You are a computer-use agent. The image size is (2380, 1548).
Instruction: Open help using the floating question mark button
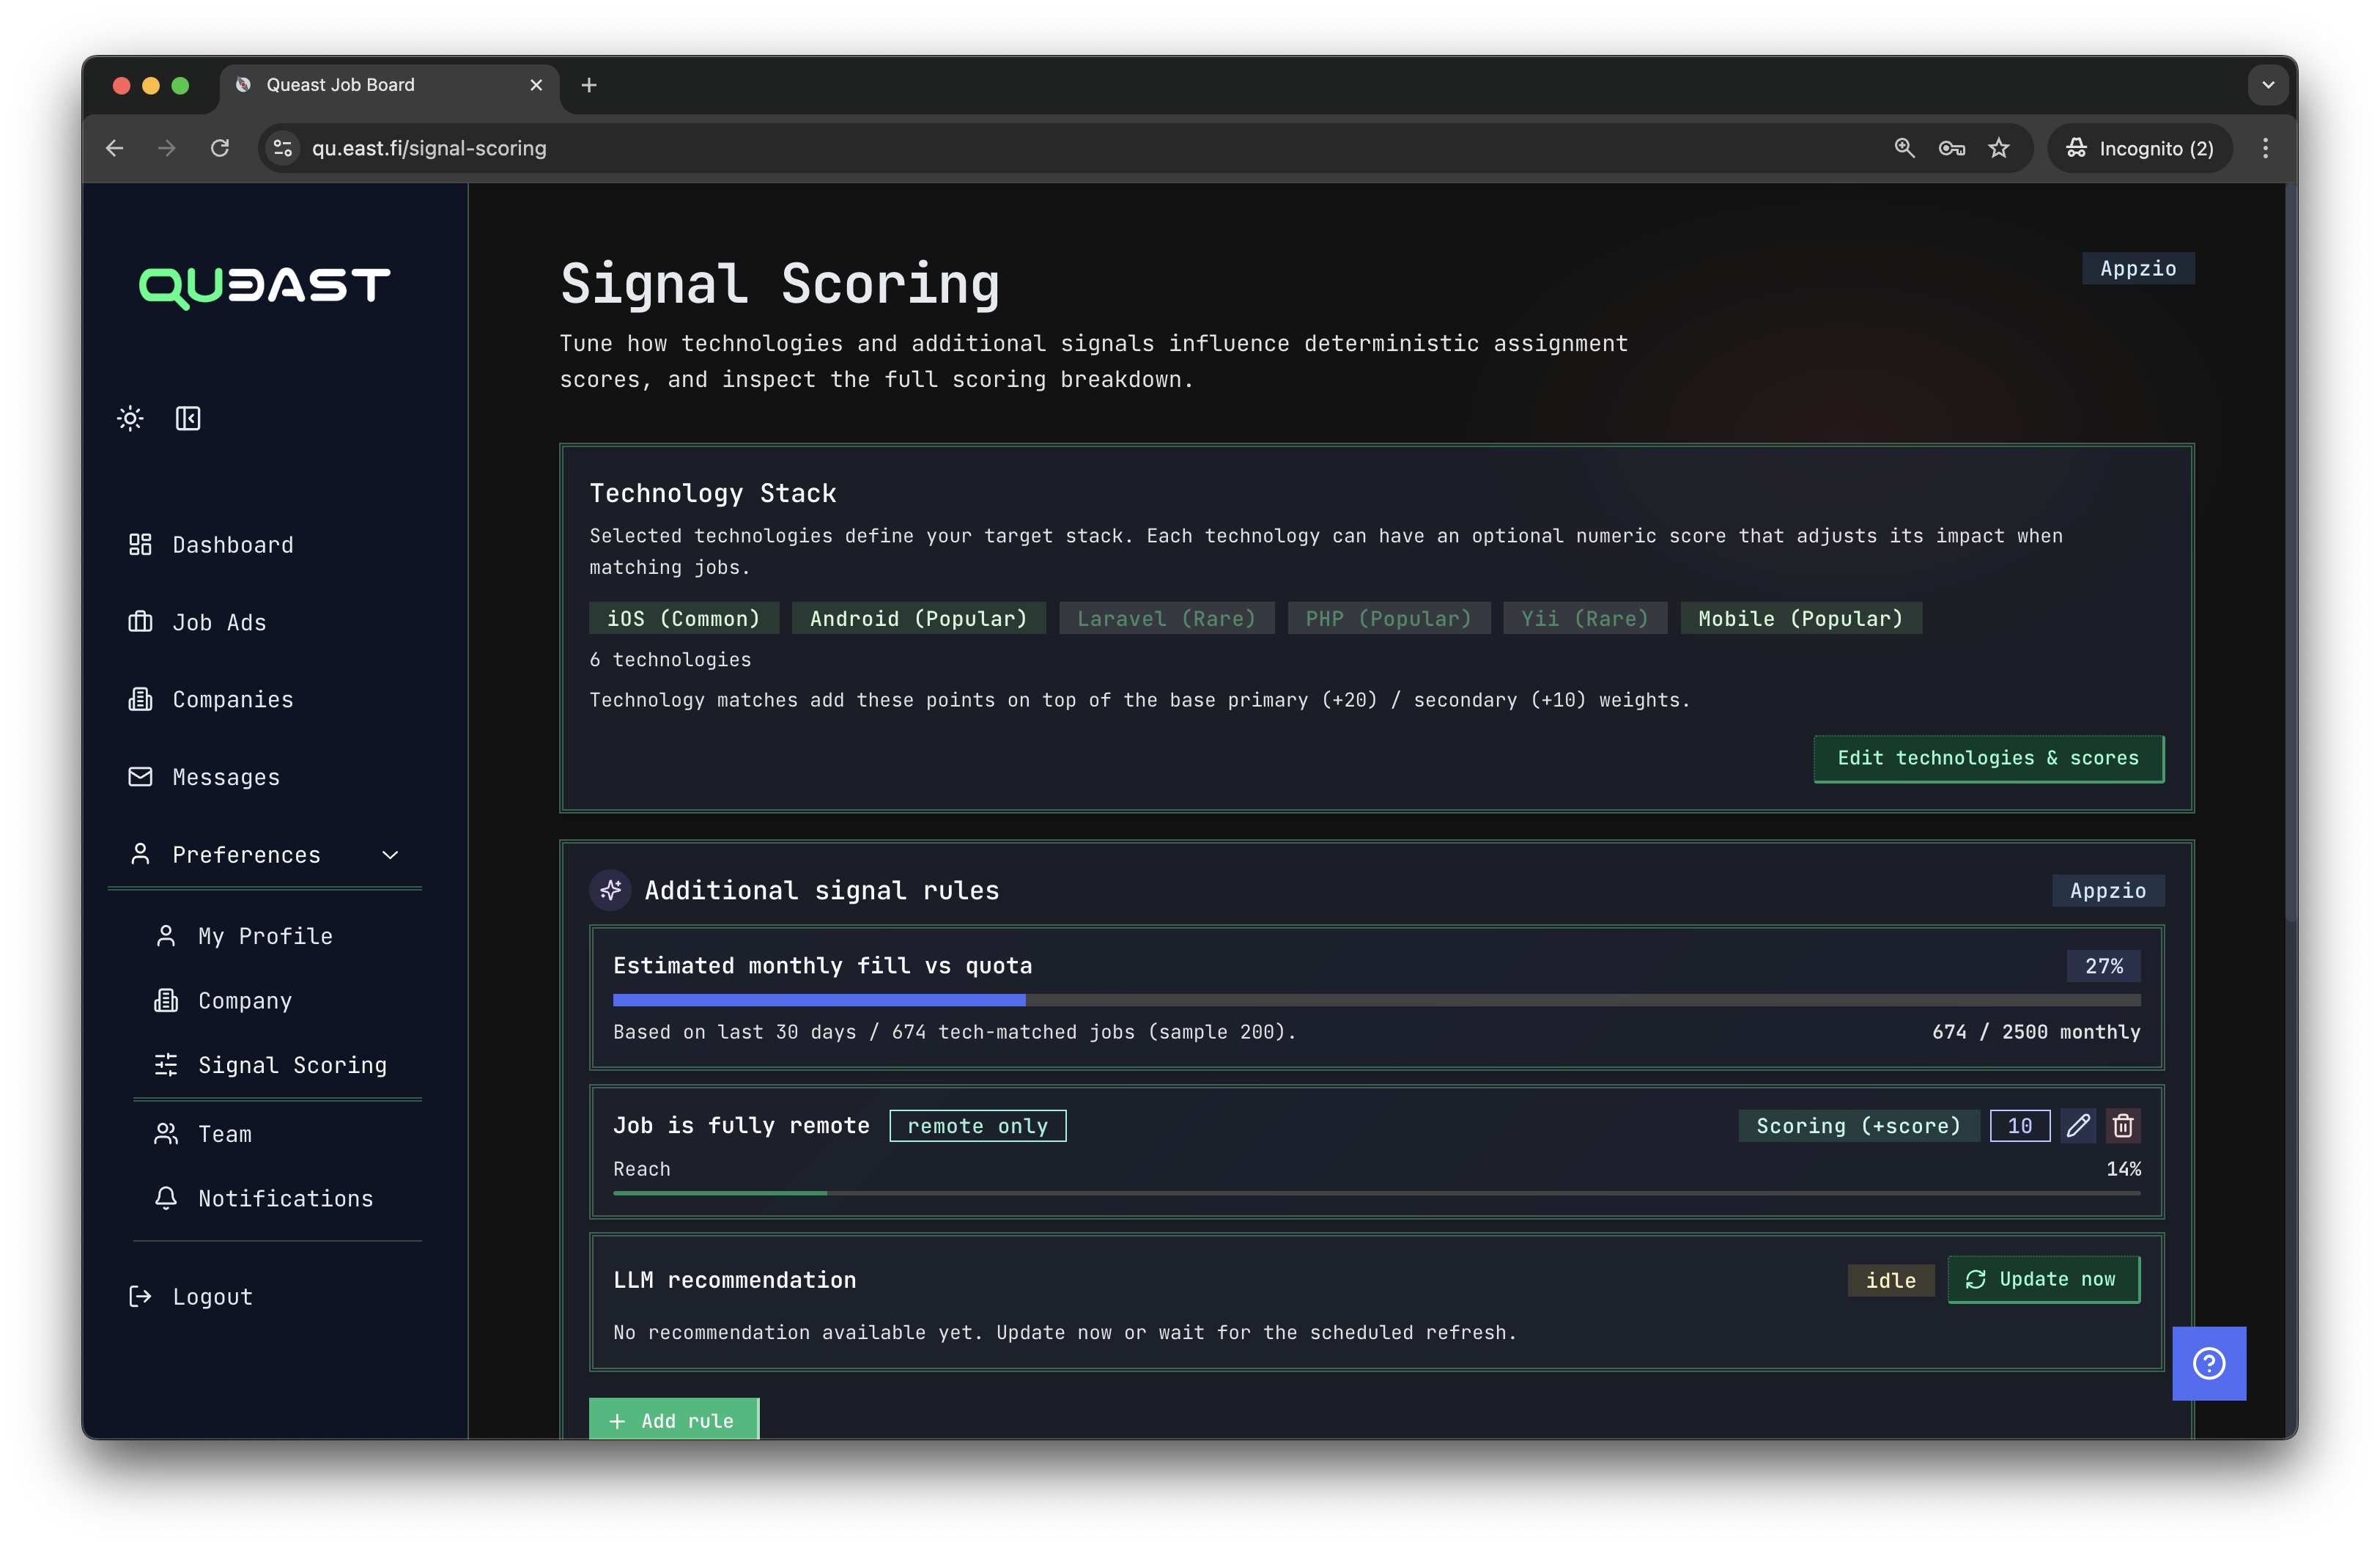click(x=2210, y=1363)
